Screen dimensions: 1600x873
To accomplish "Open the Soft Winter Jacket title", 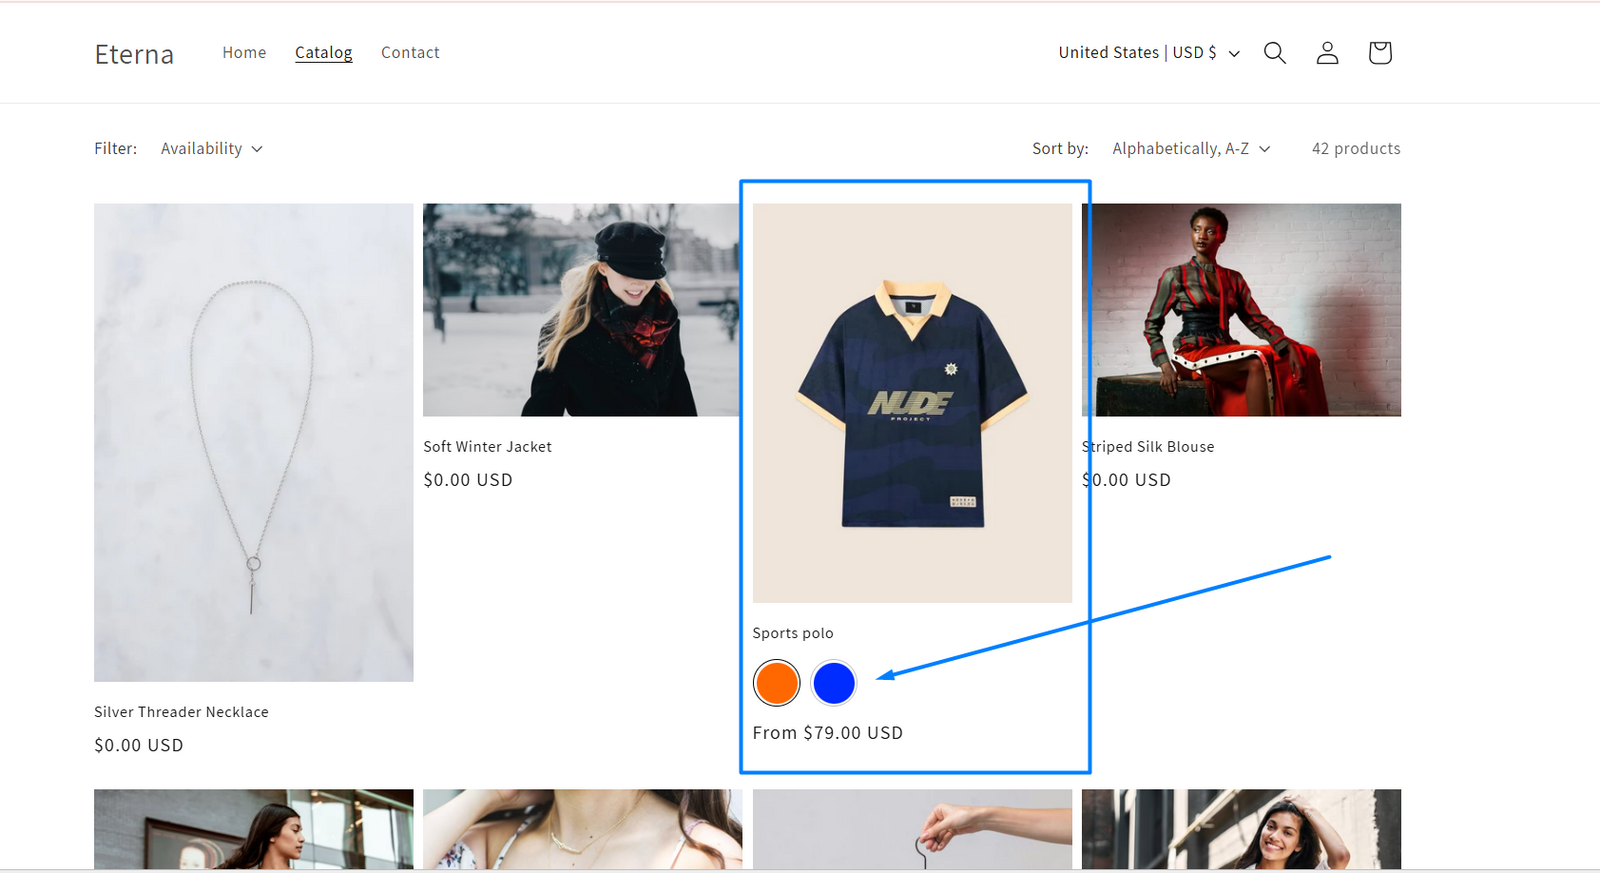I will tap(487, 447).
